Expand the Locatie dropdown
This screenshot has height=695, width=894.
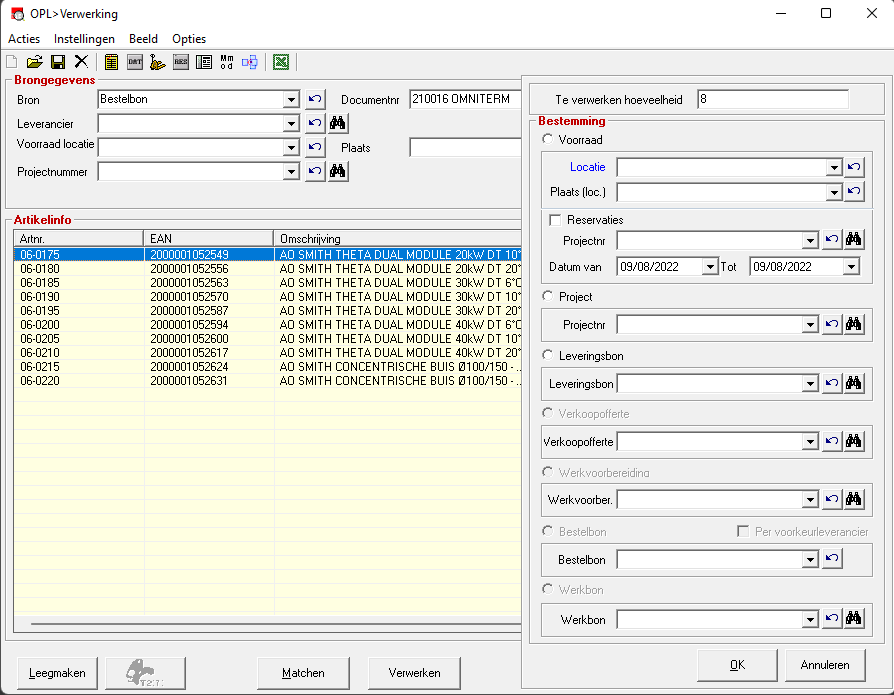(834, 168)
